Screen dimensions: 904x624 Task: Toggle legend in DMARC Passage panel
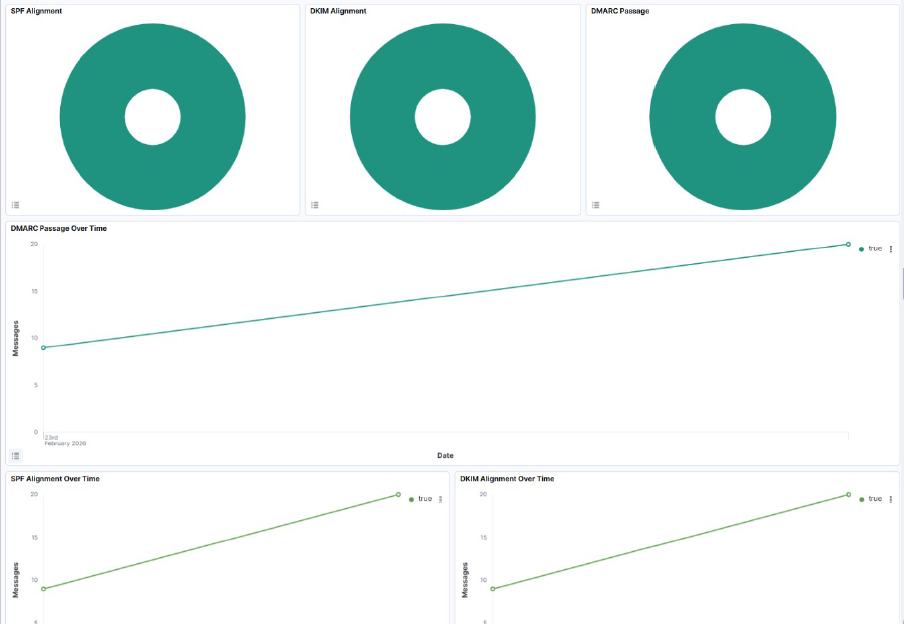tap(596, 205)
